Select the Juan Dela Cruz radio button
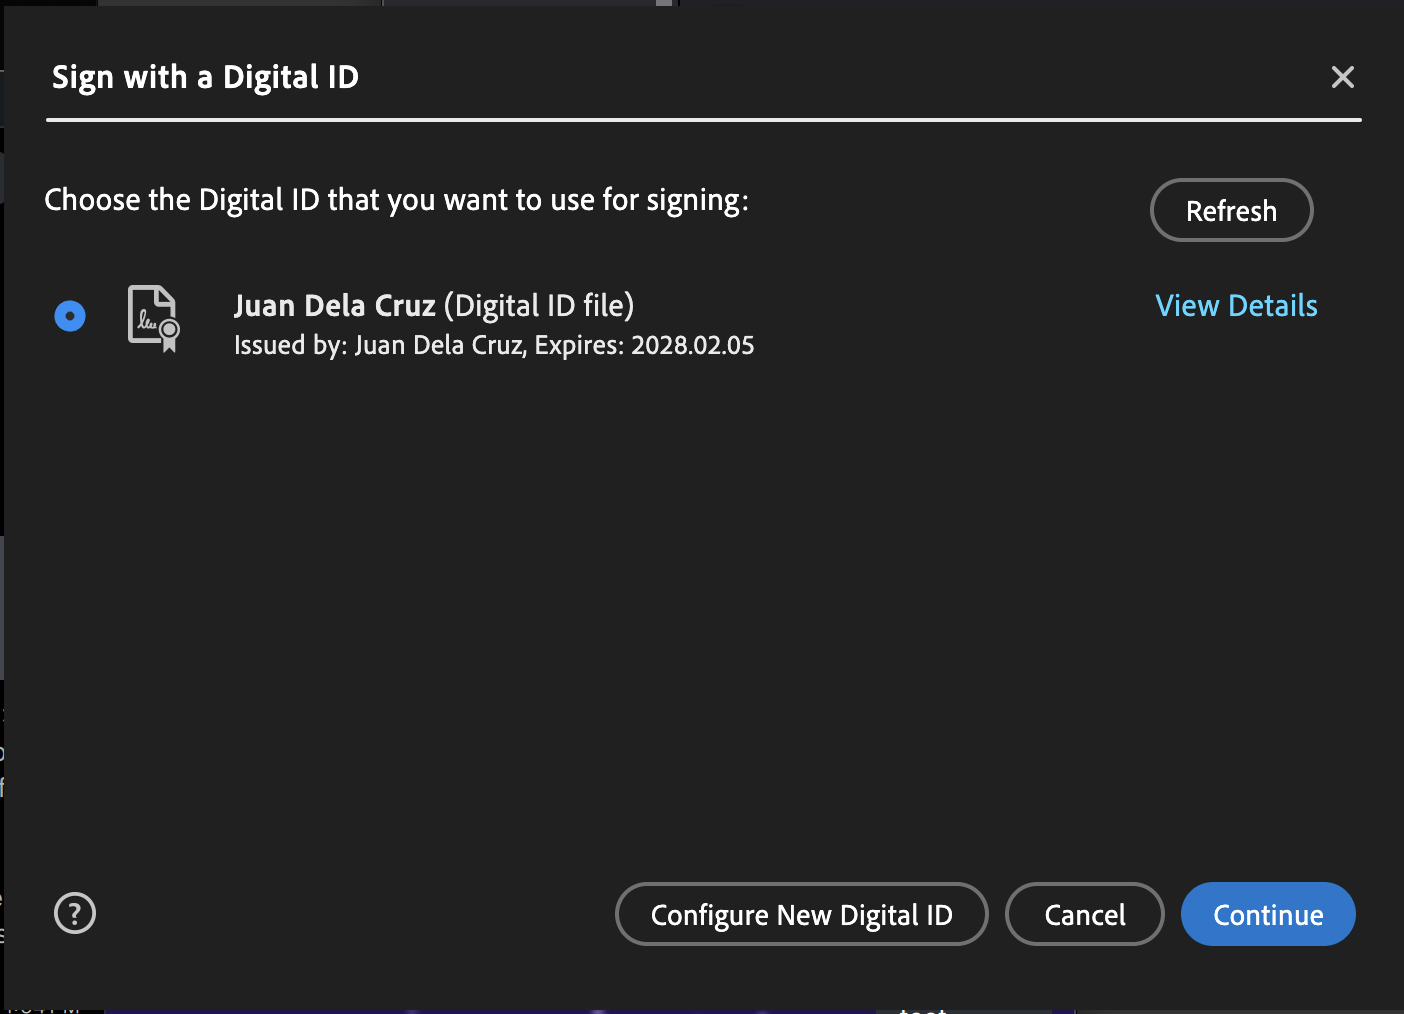1404x1014 pixels. tap(70, 316)
